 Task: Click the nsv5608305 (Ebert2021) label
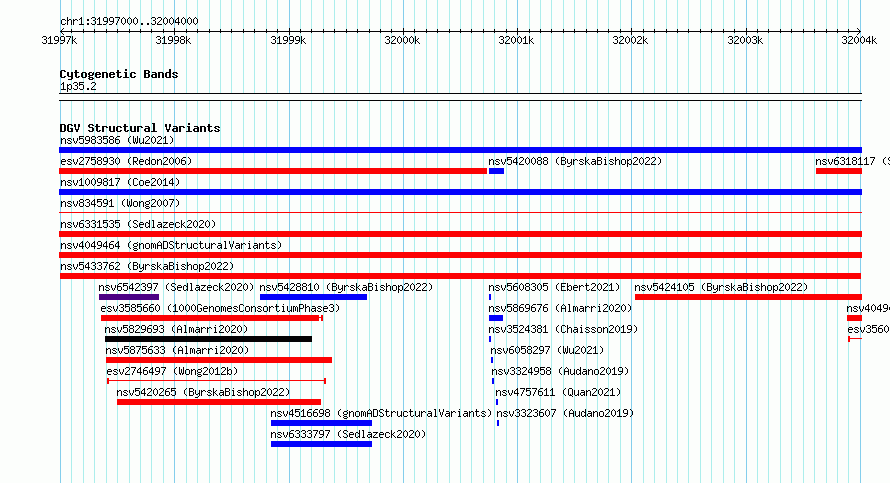(554, 287)
